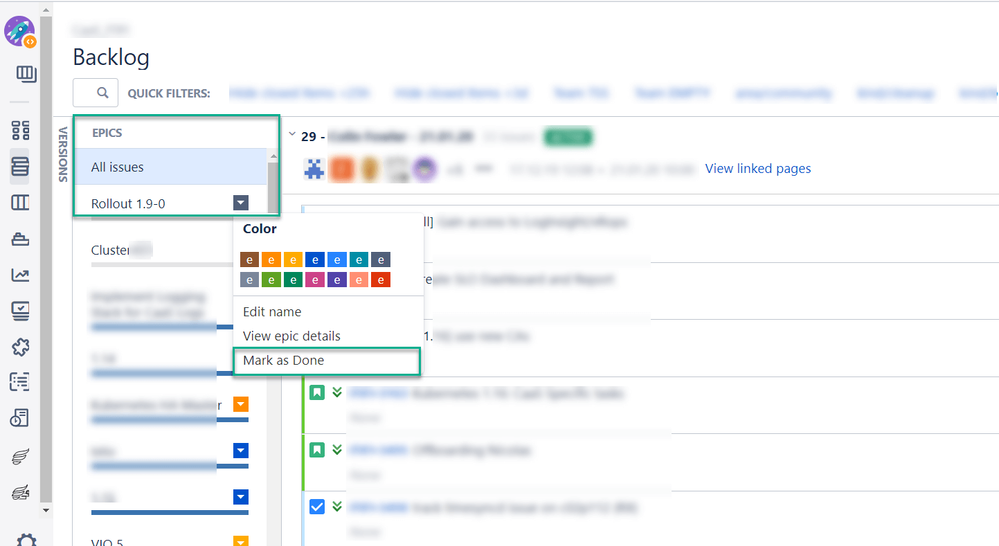Click the blue task checkbox issue icon

pyautogui.click(x=317, y=506)
